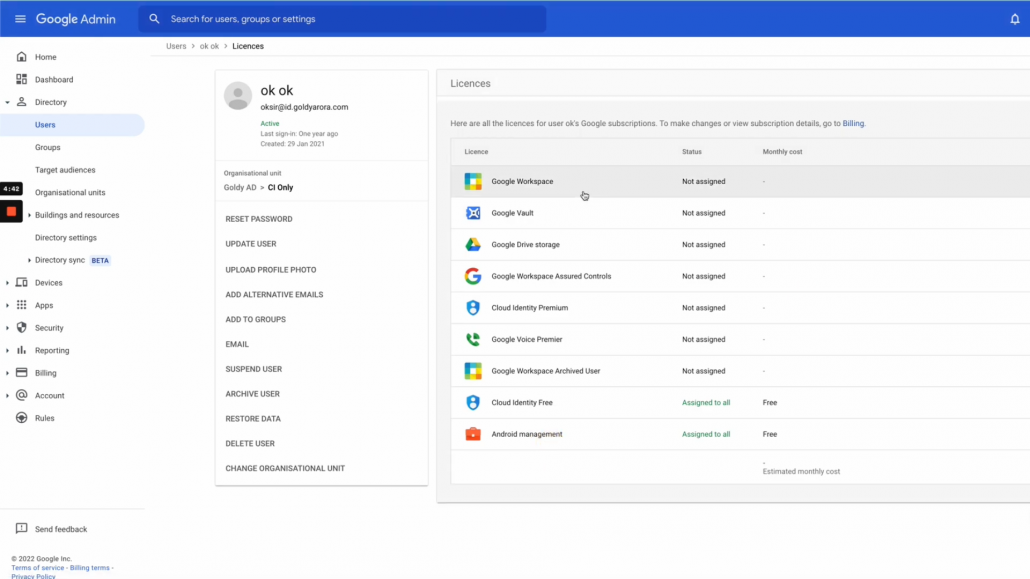Click the Apps grid icon
Image resolution: width=1030 pixels, height=579 pixels.
pos(22,305)
